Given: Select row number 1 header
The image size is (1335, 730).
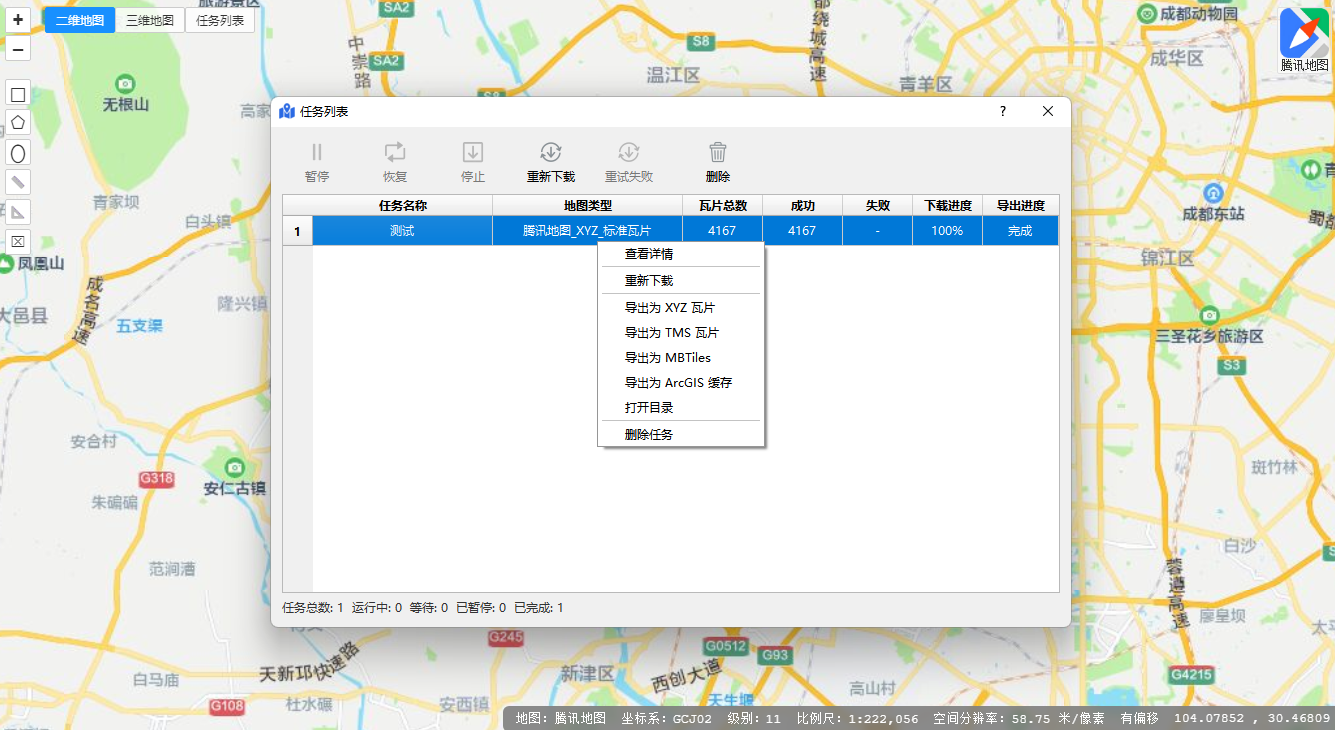Looking at the screenshot, I should tap(297, 231).
